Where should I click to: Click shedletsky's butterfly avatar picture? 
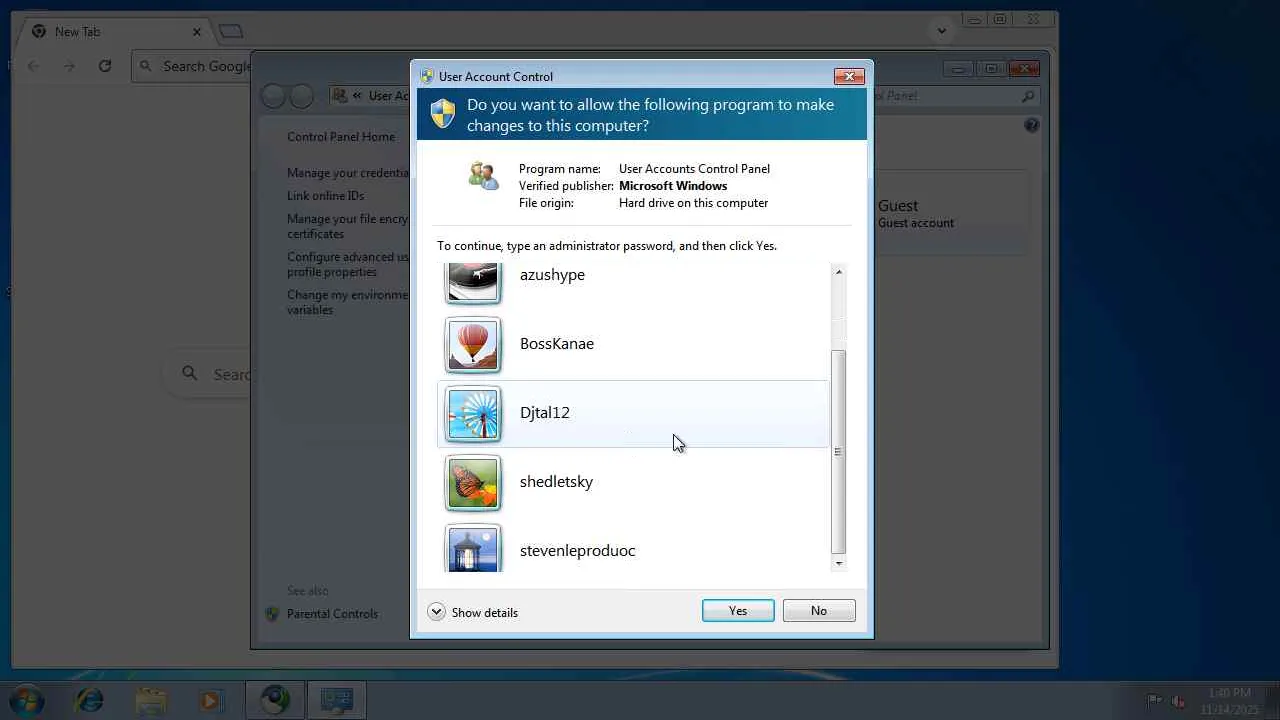[x=473, y=483]
